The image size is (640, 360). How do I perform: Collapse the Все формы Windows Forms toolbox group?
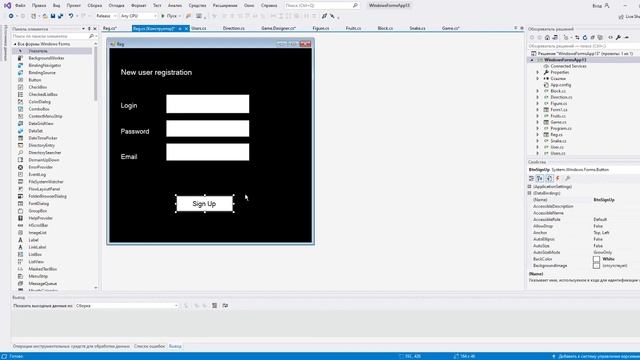coord(15,44)
